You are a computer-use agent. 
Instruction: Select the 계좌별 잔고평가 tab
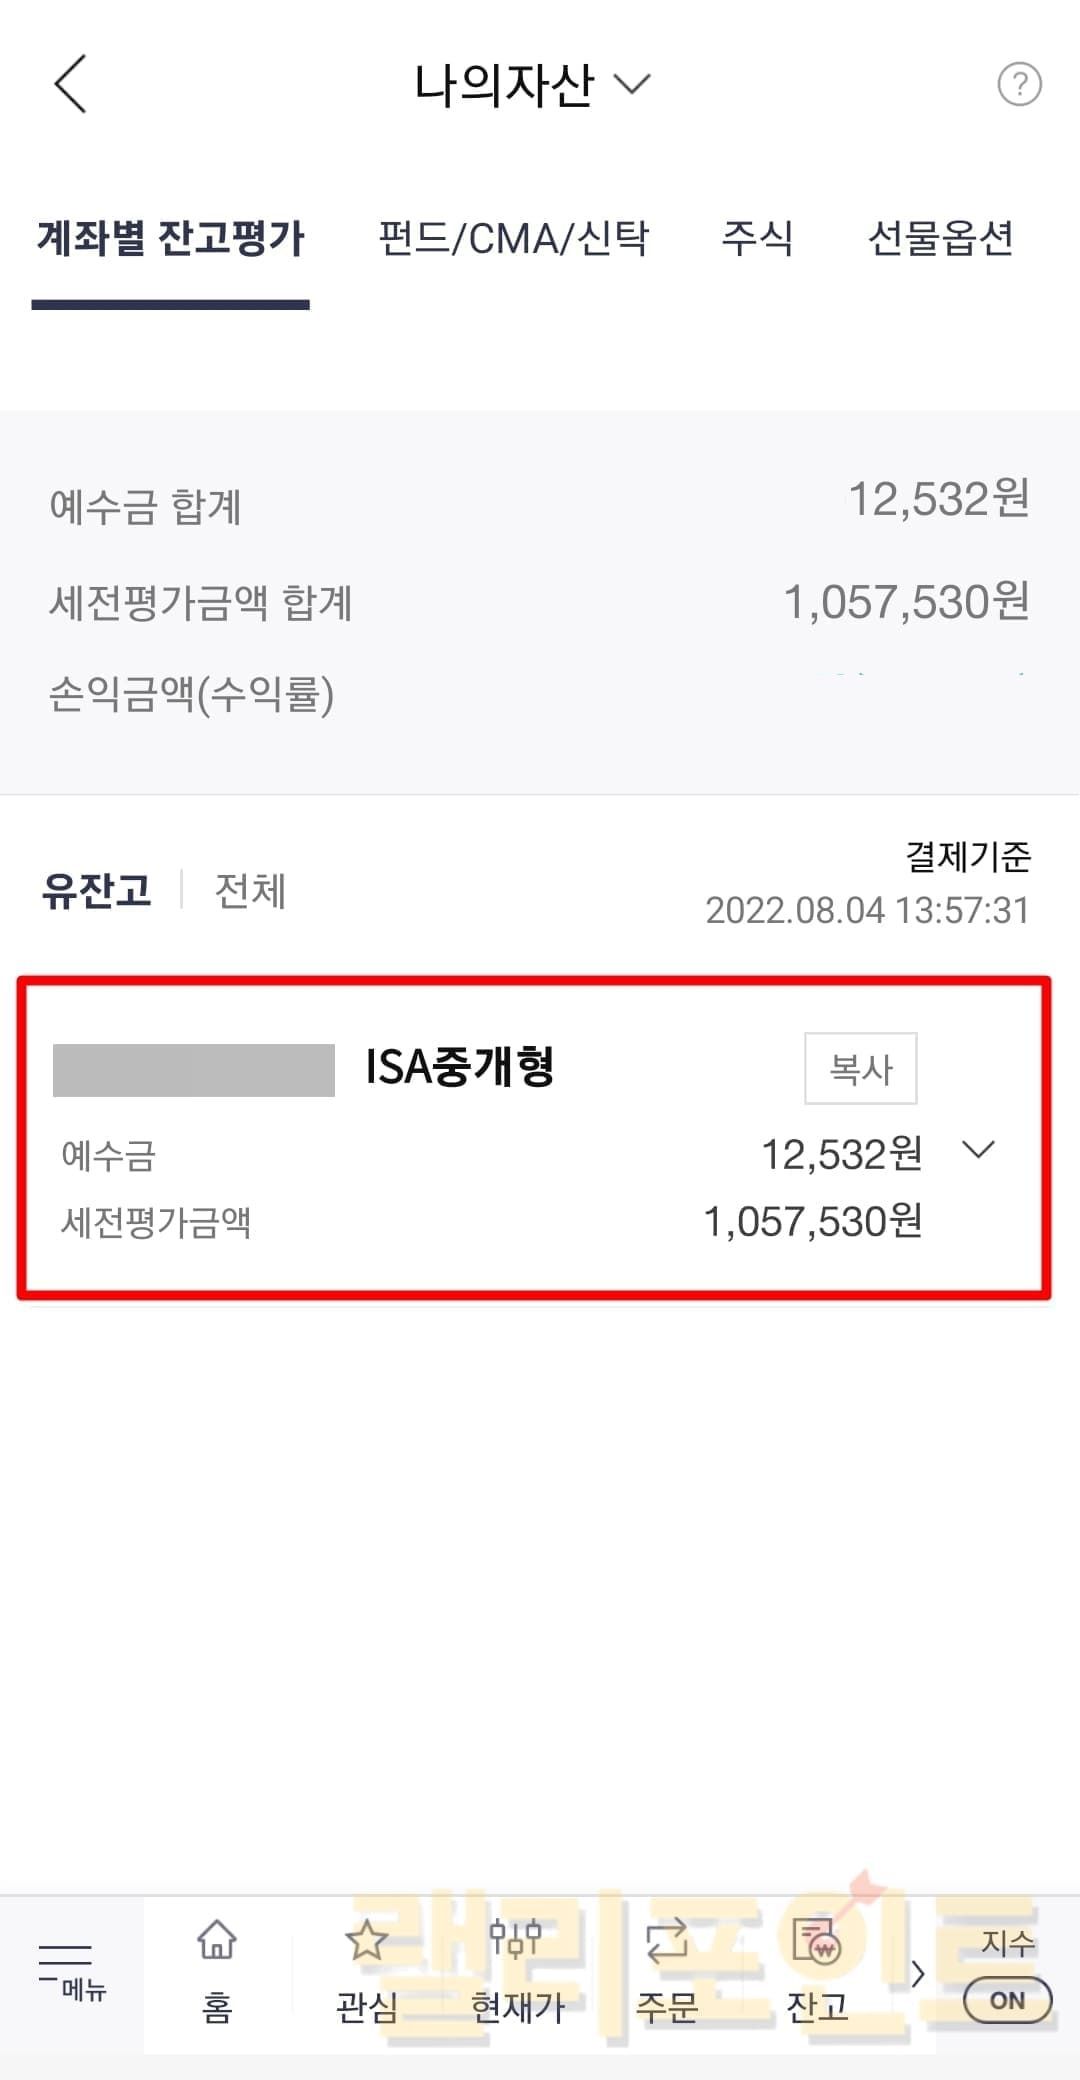170,238
